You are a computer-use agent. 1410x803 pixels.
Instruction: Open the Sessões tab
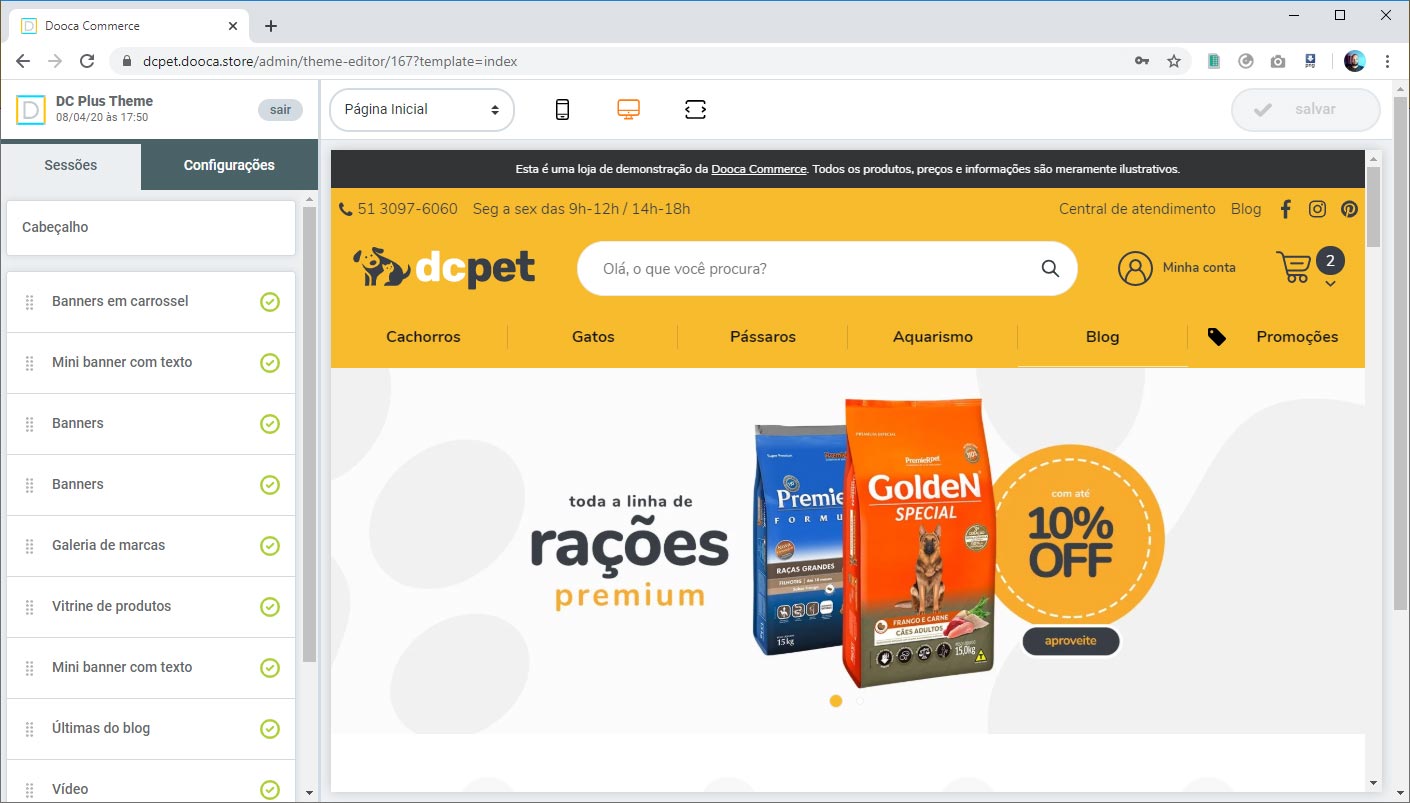[x=71, y=166]
